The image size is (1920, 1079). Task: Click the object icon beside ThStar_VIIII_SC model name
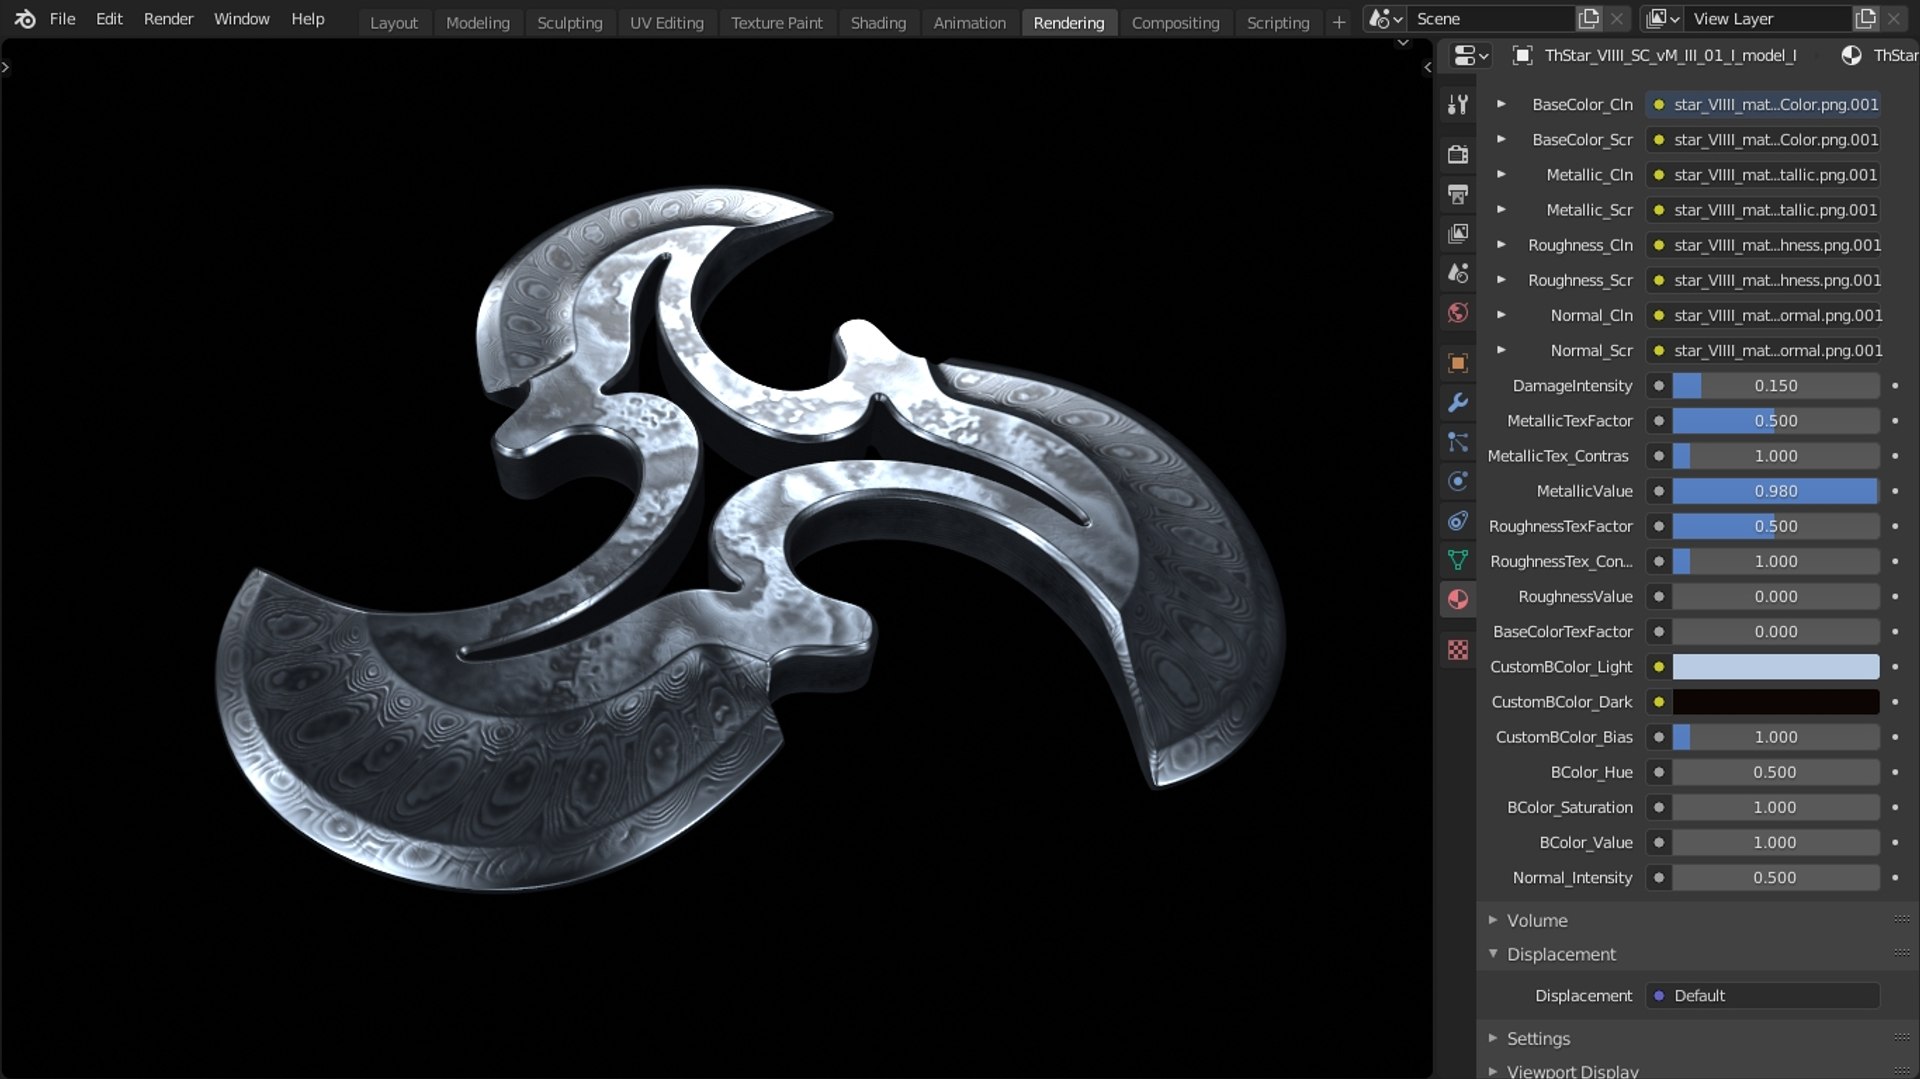point(1522,56)
